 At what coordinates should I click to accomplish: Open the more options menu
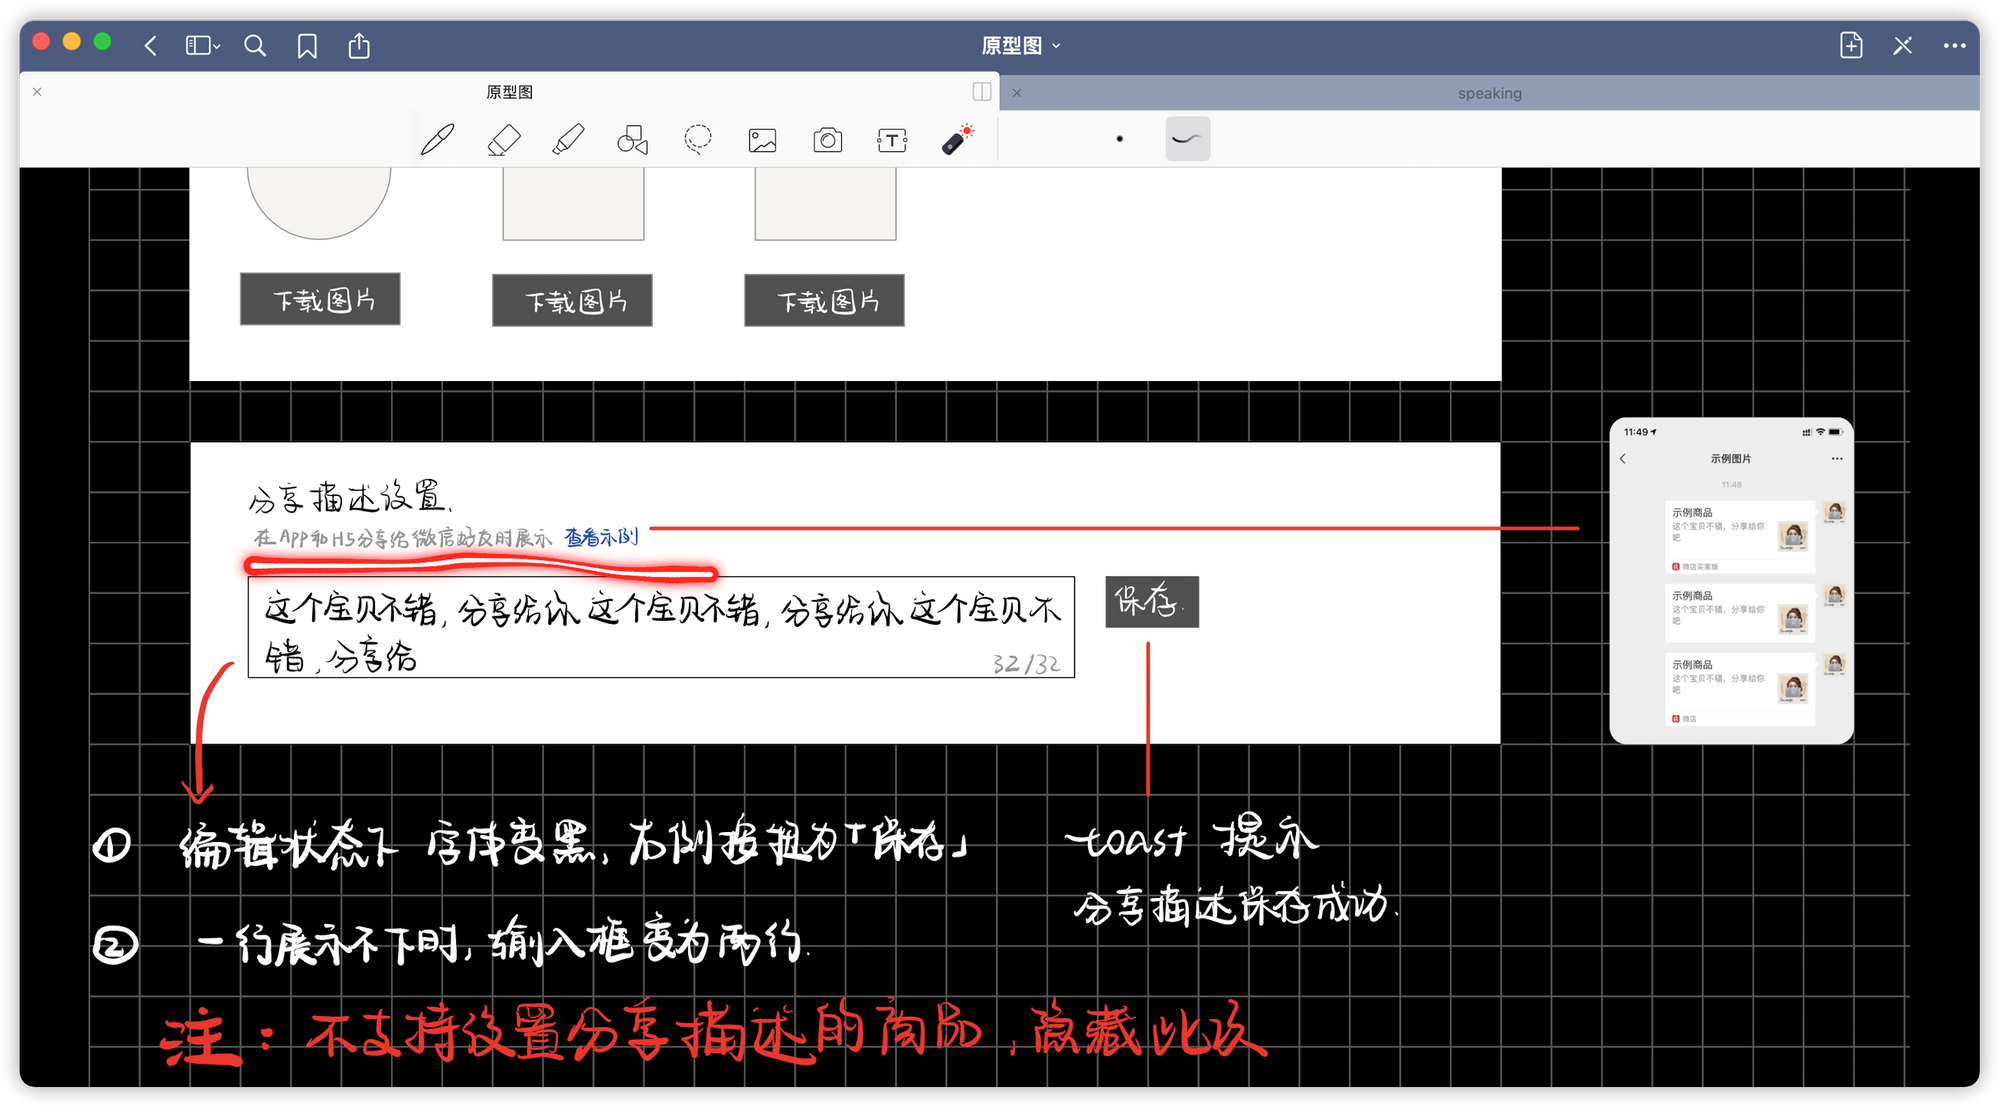pos(1954,46)
